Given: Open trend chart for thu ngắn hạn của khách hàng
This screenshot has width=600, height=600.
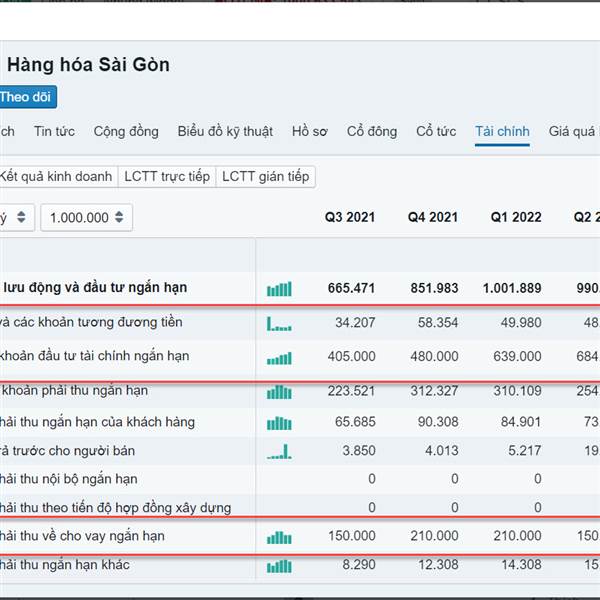Looking at the screenshot, I should [x=279, y=423].
